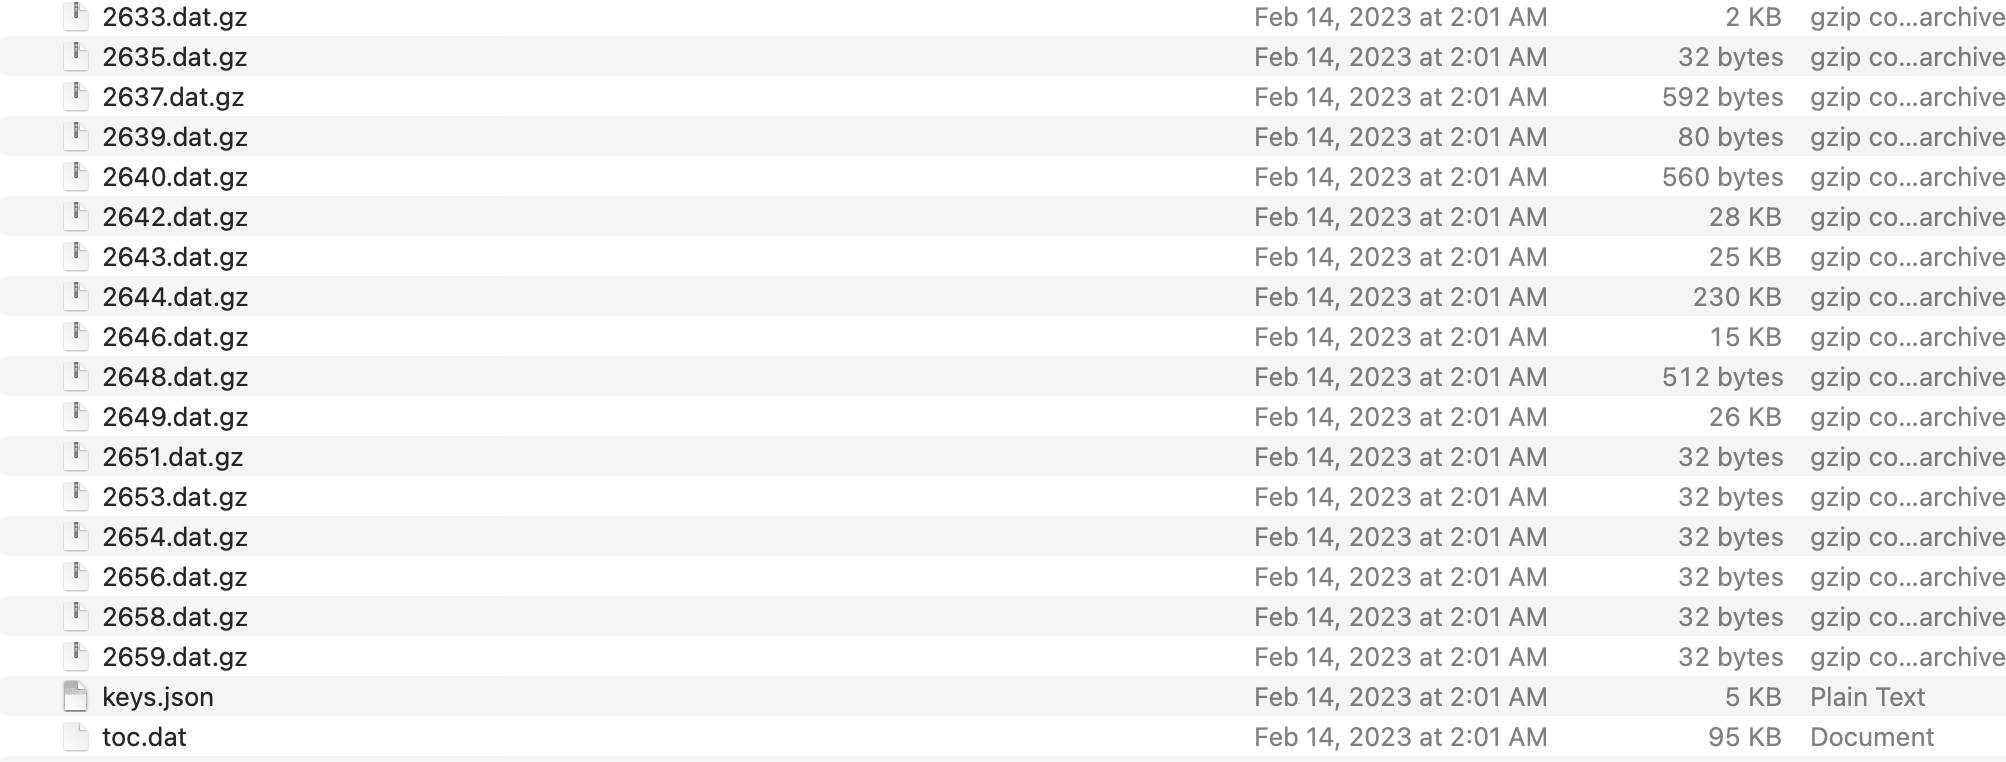Click the 2649.dat.gz archive icon
Screen dimensions: 2006x762
pos(76,417)
